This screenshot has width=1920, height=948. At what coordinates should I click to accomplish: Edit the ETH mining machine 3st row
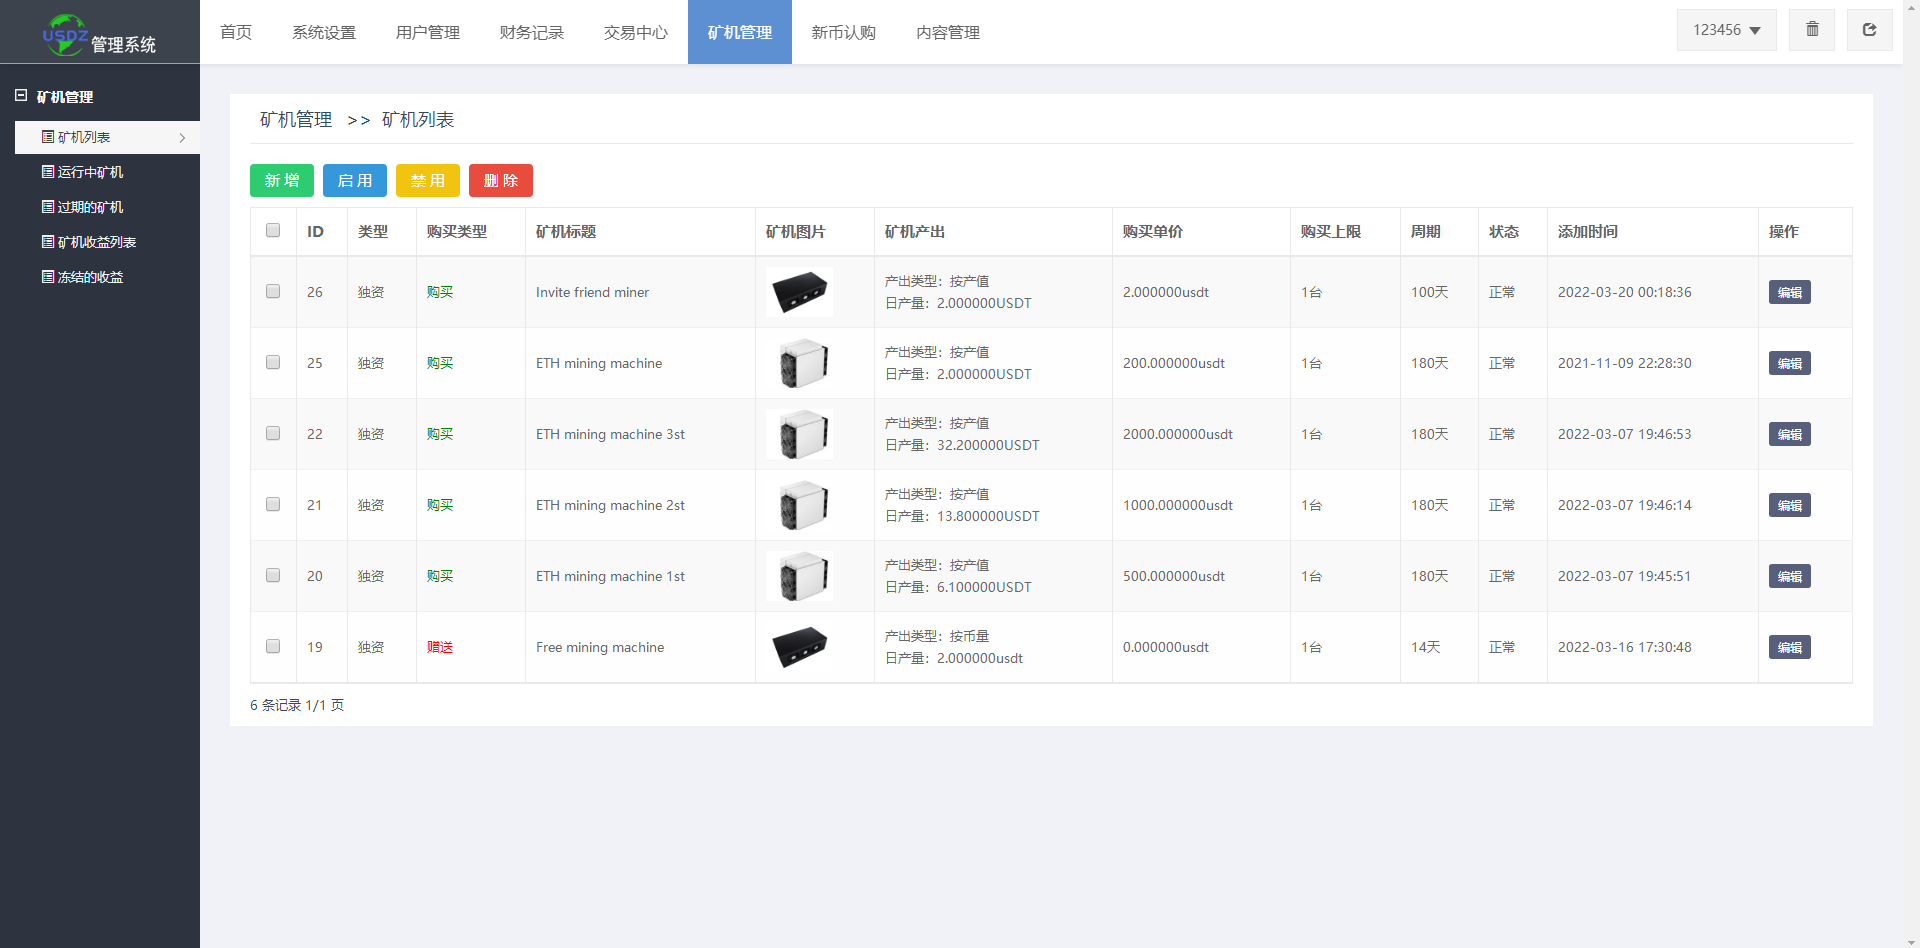pyautogui.click(x=1789, y=435)
